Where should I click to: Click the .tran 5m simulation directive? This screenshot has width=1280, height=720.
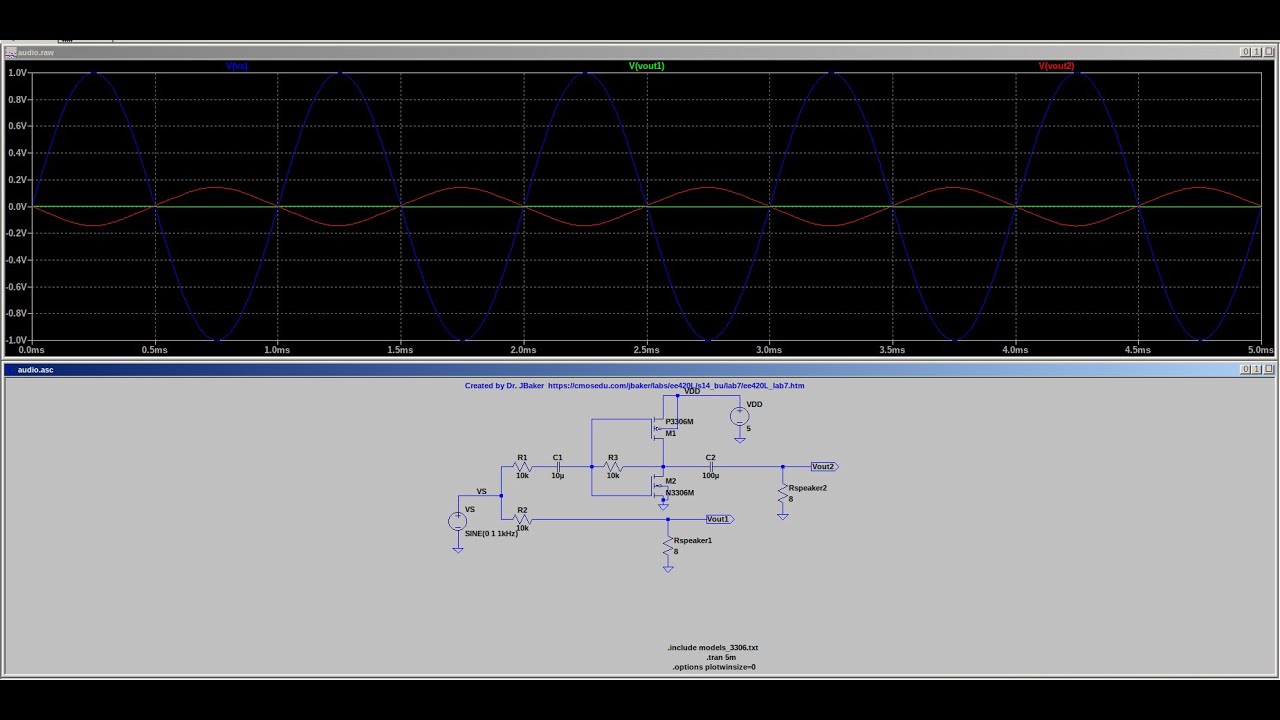[x=721, y=657]
